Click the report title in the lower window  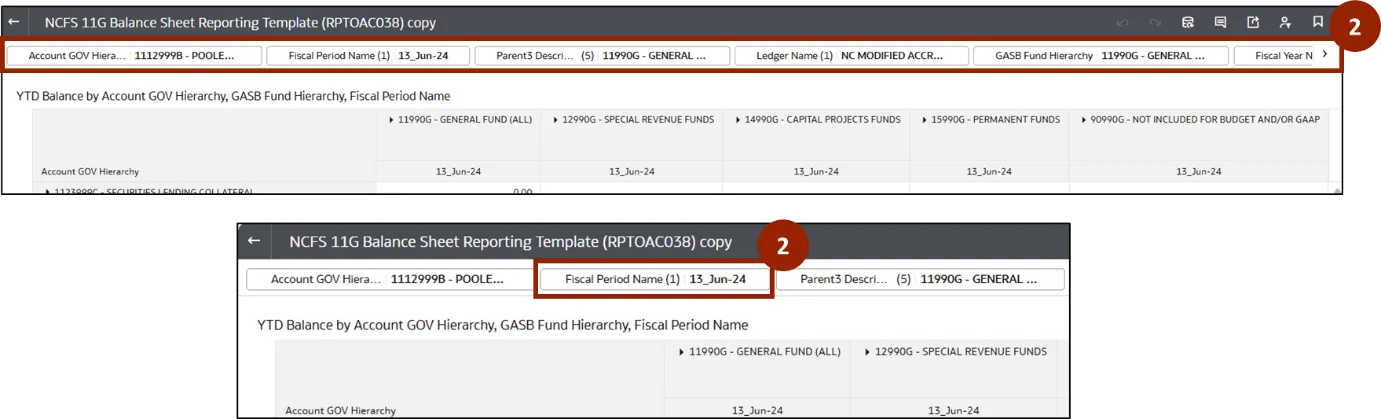pos(510,241)
